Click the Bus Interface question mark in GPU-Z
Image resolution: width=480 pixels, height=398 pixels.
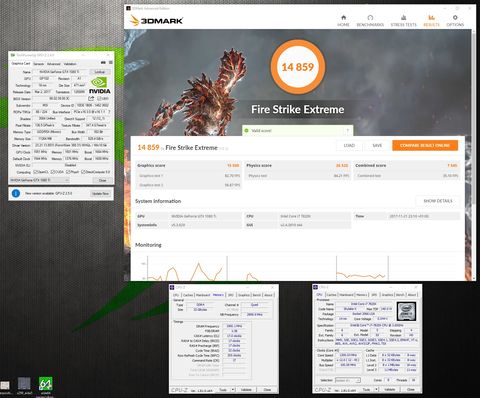coord(109,112)
